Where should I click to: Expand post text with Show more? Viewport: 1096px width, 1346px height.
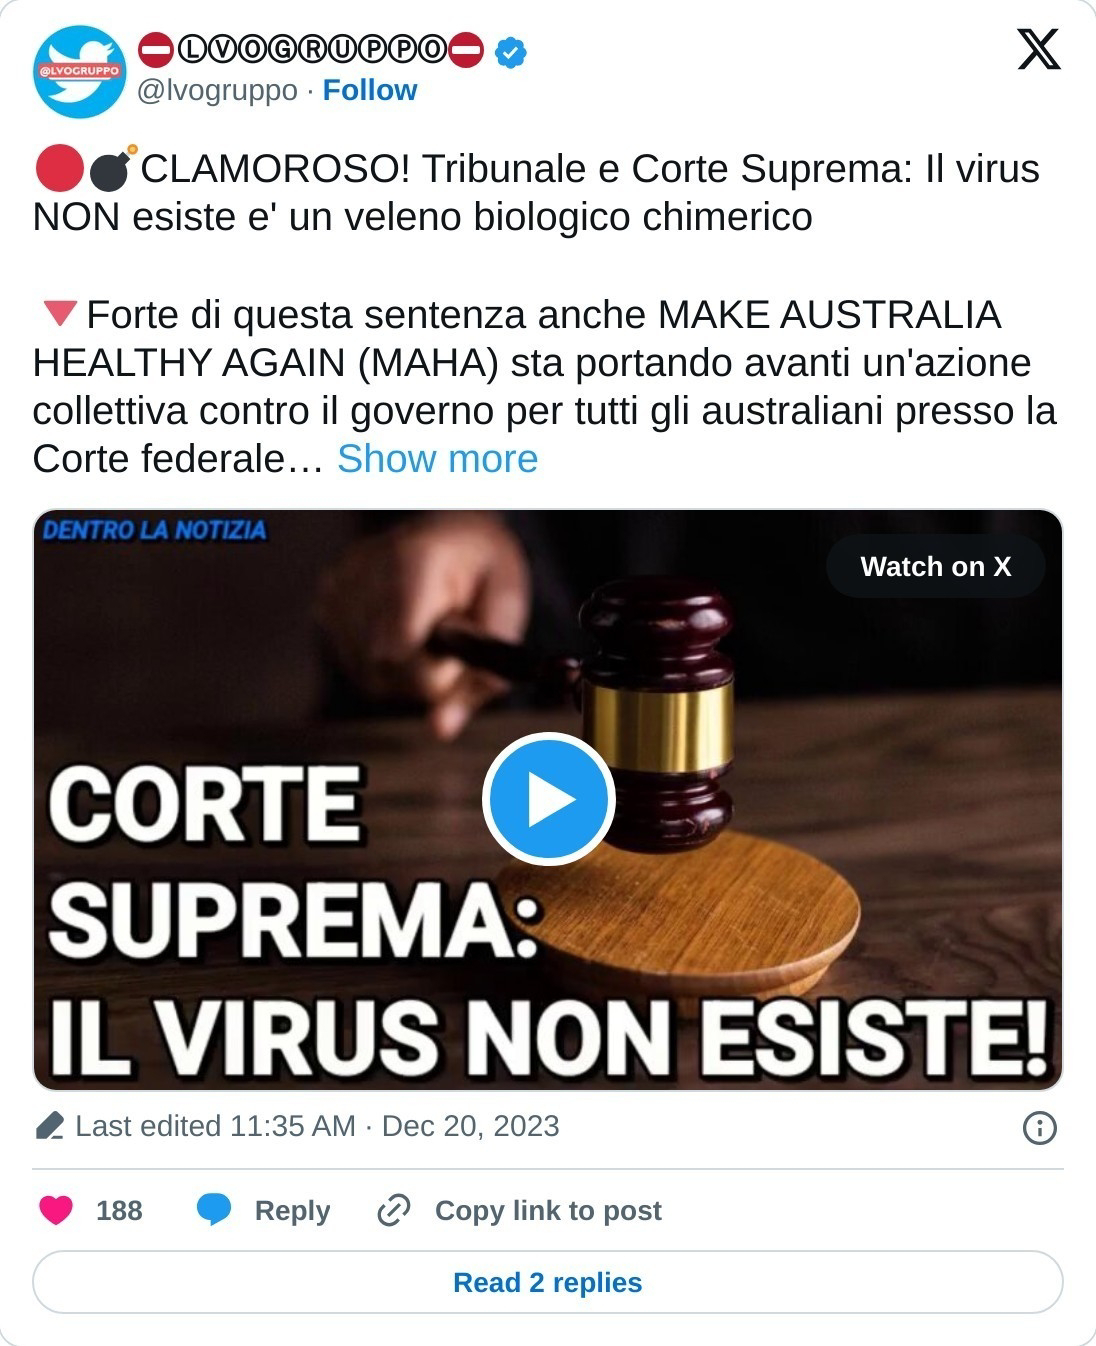click(x=437, y=459)
